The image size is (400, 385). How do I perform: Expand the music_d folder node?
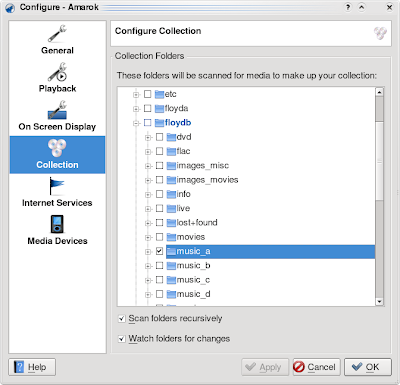148,295
